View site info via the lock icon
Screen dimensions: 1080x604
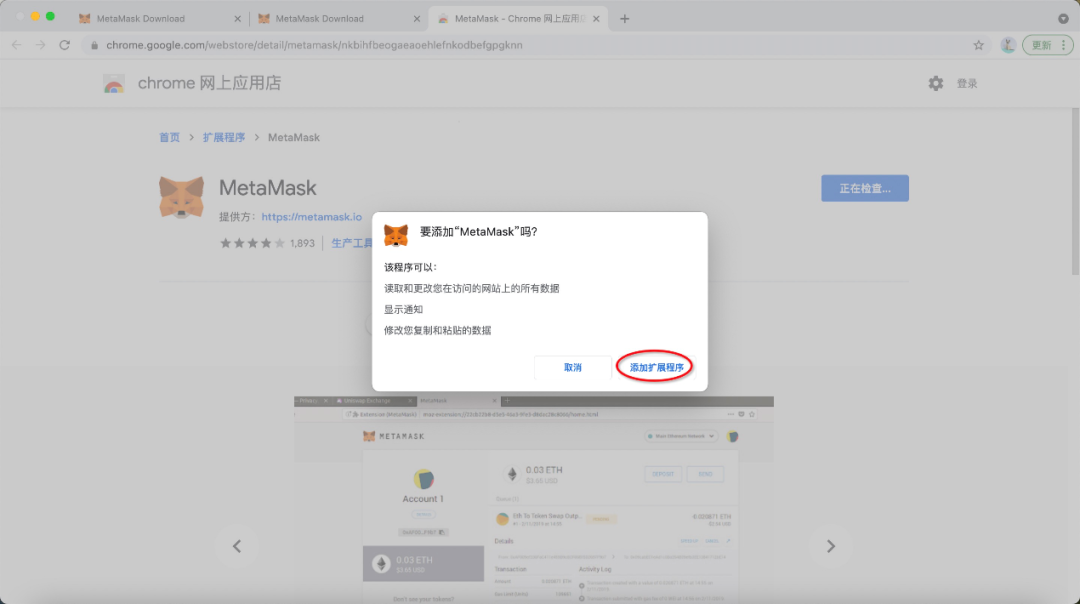[94, 45]
